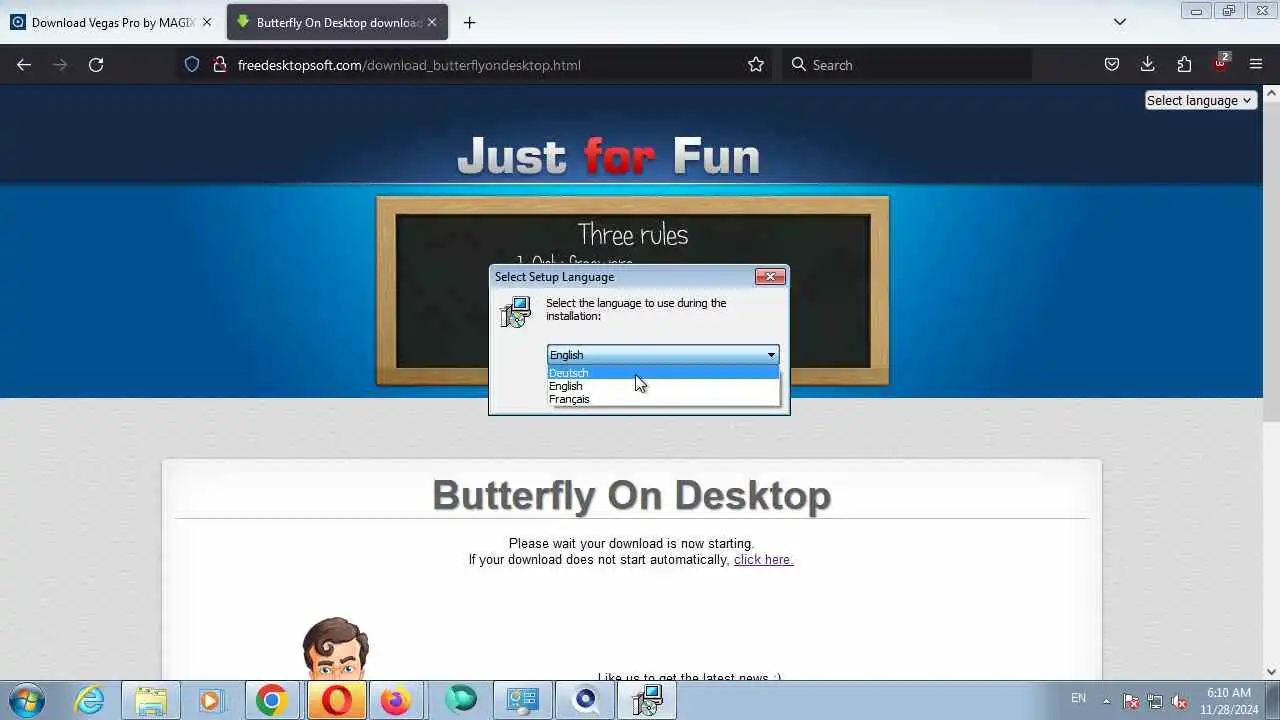
Task: Show hidden system tray icons
Action: click(1106, 700)
